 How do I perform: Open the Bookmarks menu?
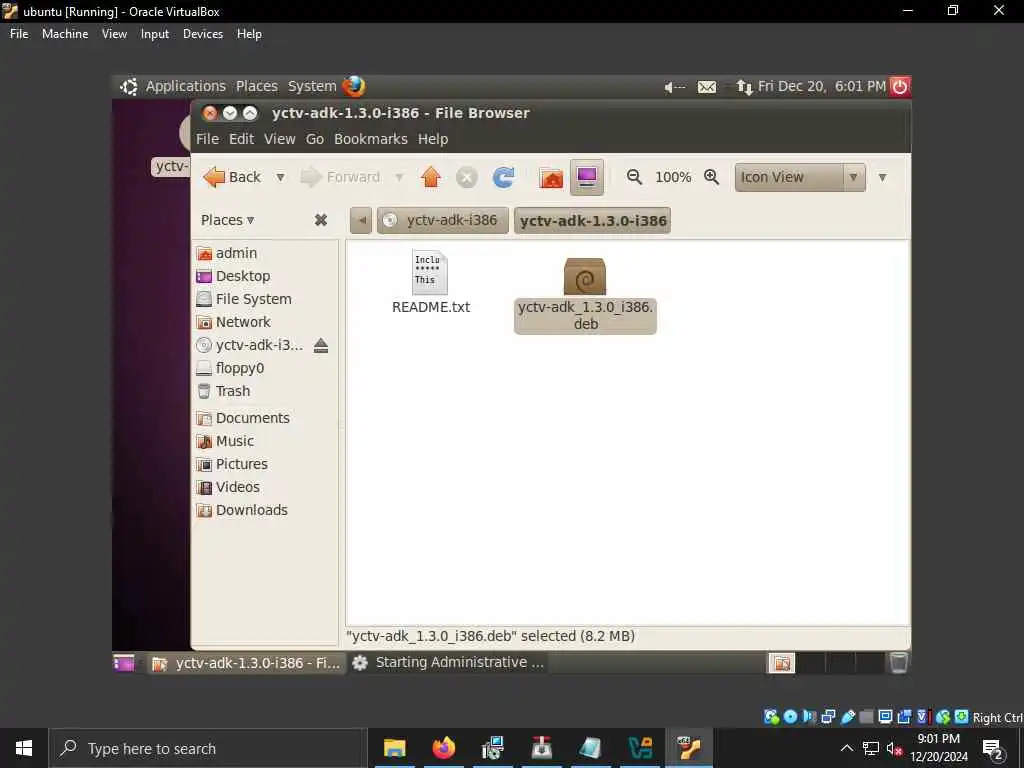pyautogui.click(x=370, y=139)
